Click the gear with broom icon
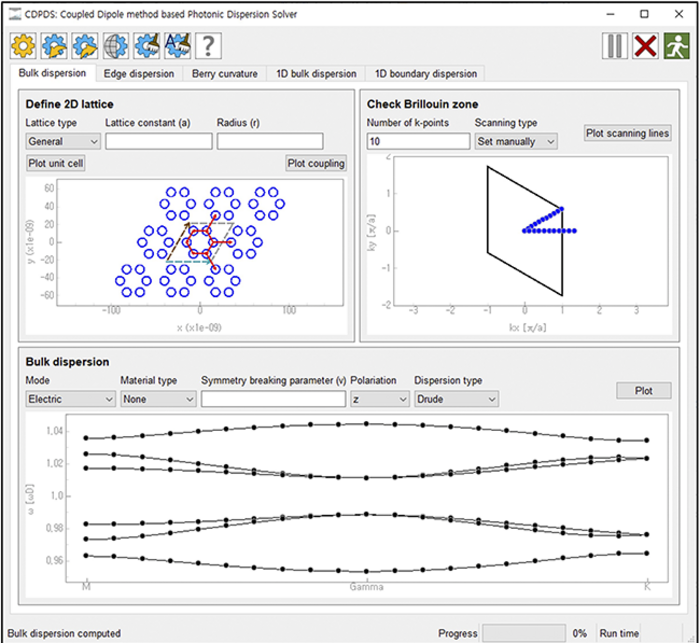Image resolution: width=700 pixels, height=643 pixels. point(147,45)
